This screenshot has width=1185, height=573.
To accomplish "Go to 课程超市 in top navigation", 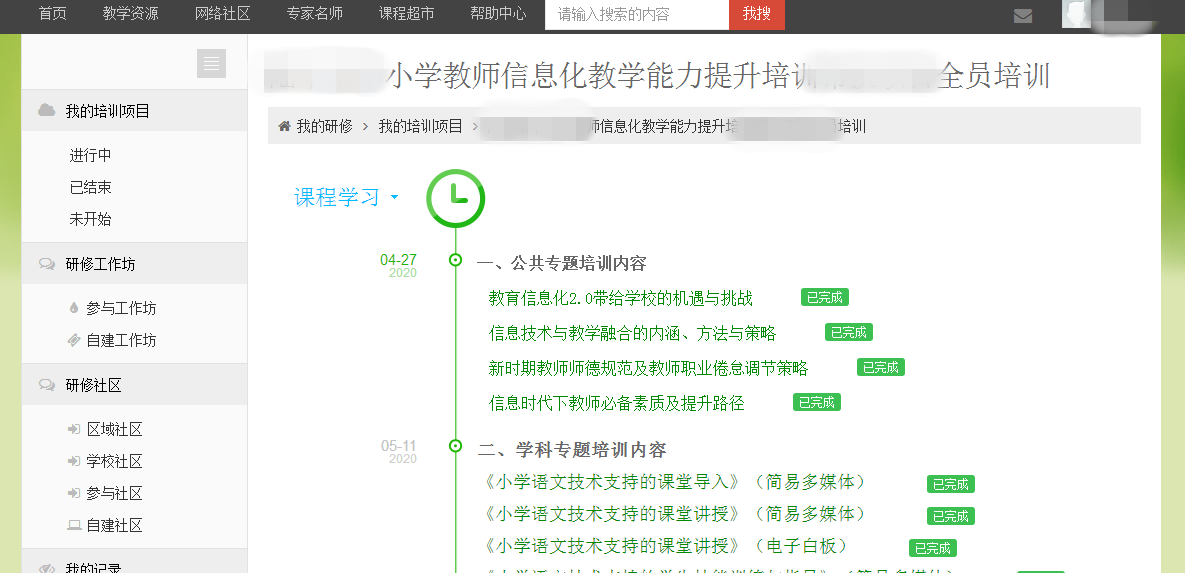I will [x=406, y=14].
